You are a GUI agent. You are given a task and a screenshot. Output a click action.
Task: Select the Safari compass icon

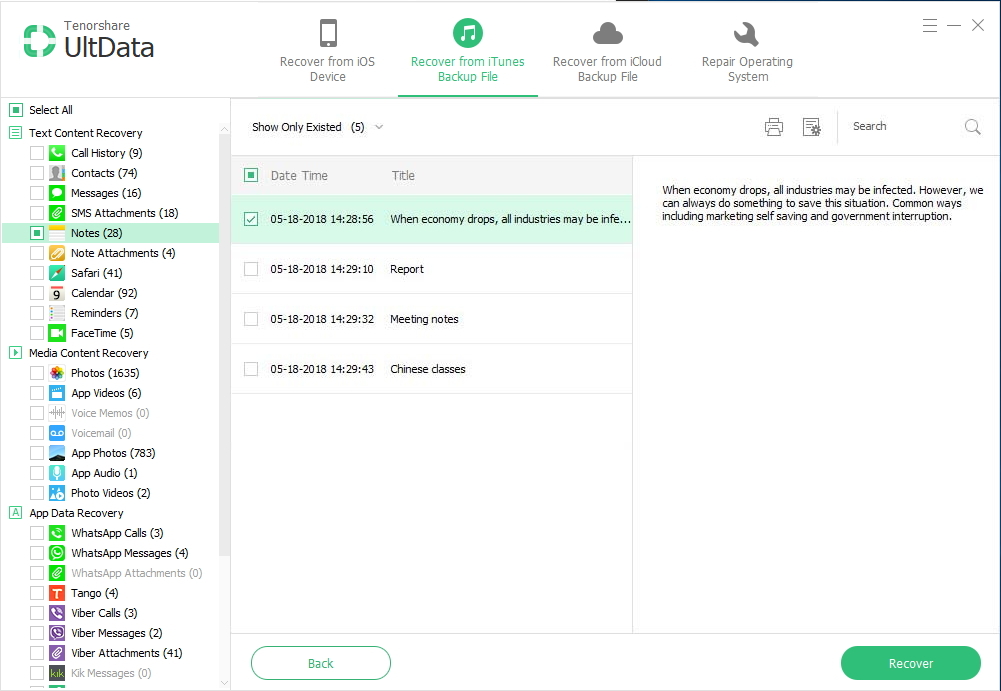(57, 273)
